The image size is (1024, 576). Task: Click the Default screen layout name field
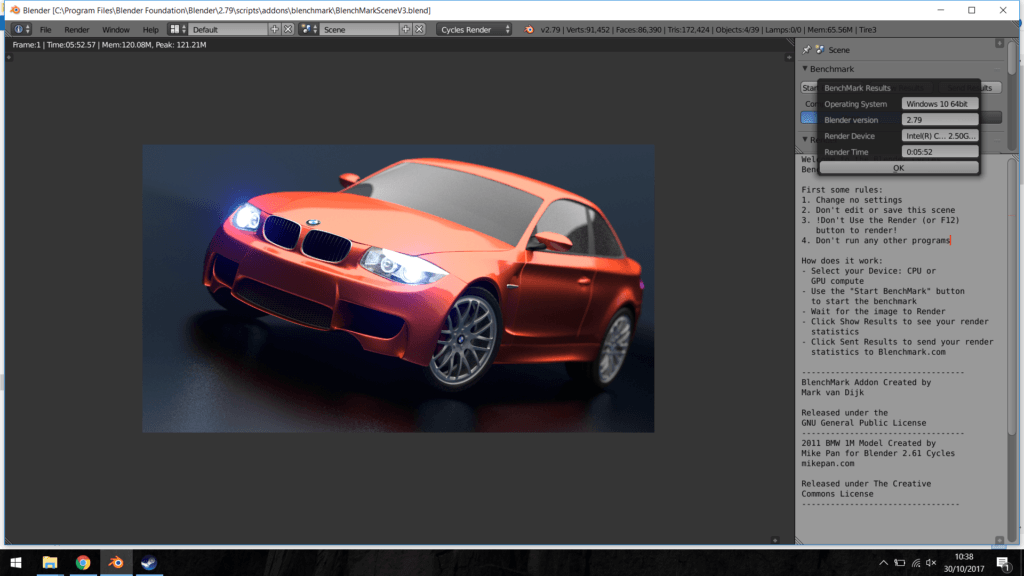(x=228, y=29)
